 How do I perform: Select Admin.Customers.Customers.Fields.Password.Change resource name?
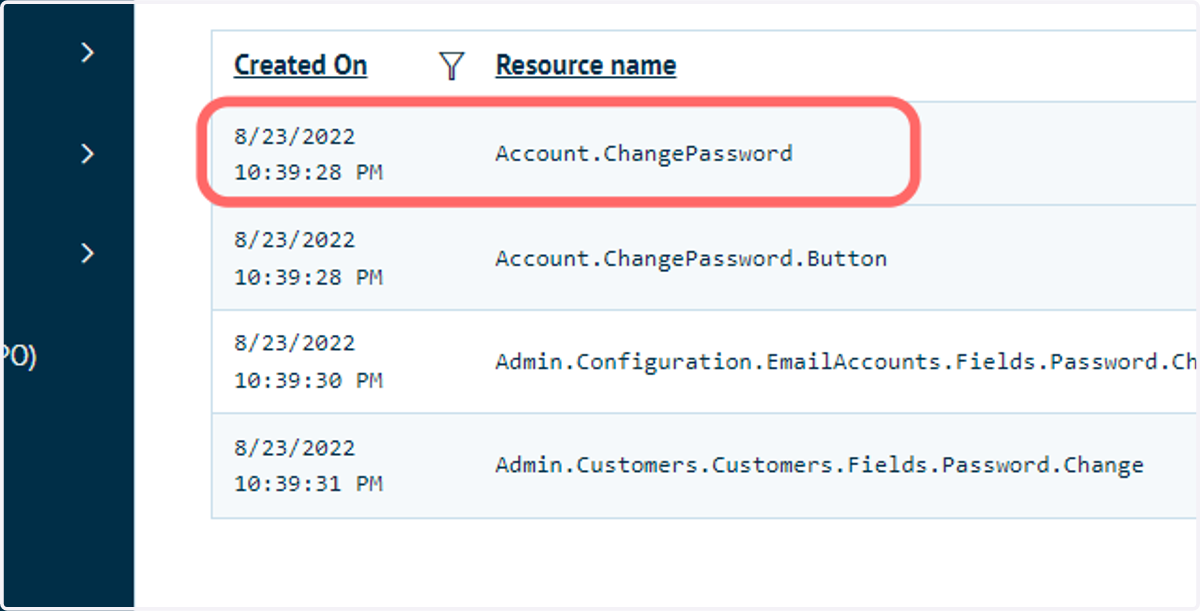819,466
